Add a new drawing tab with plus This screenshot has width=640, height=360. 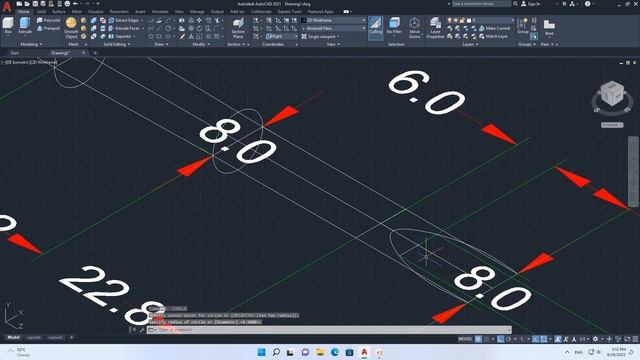click(95, 53)
